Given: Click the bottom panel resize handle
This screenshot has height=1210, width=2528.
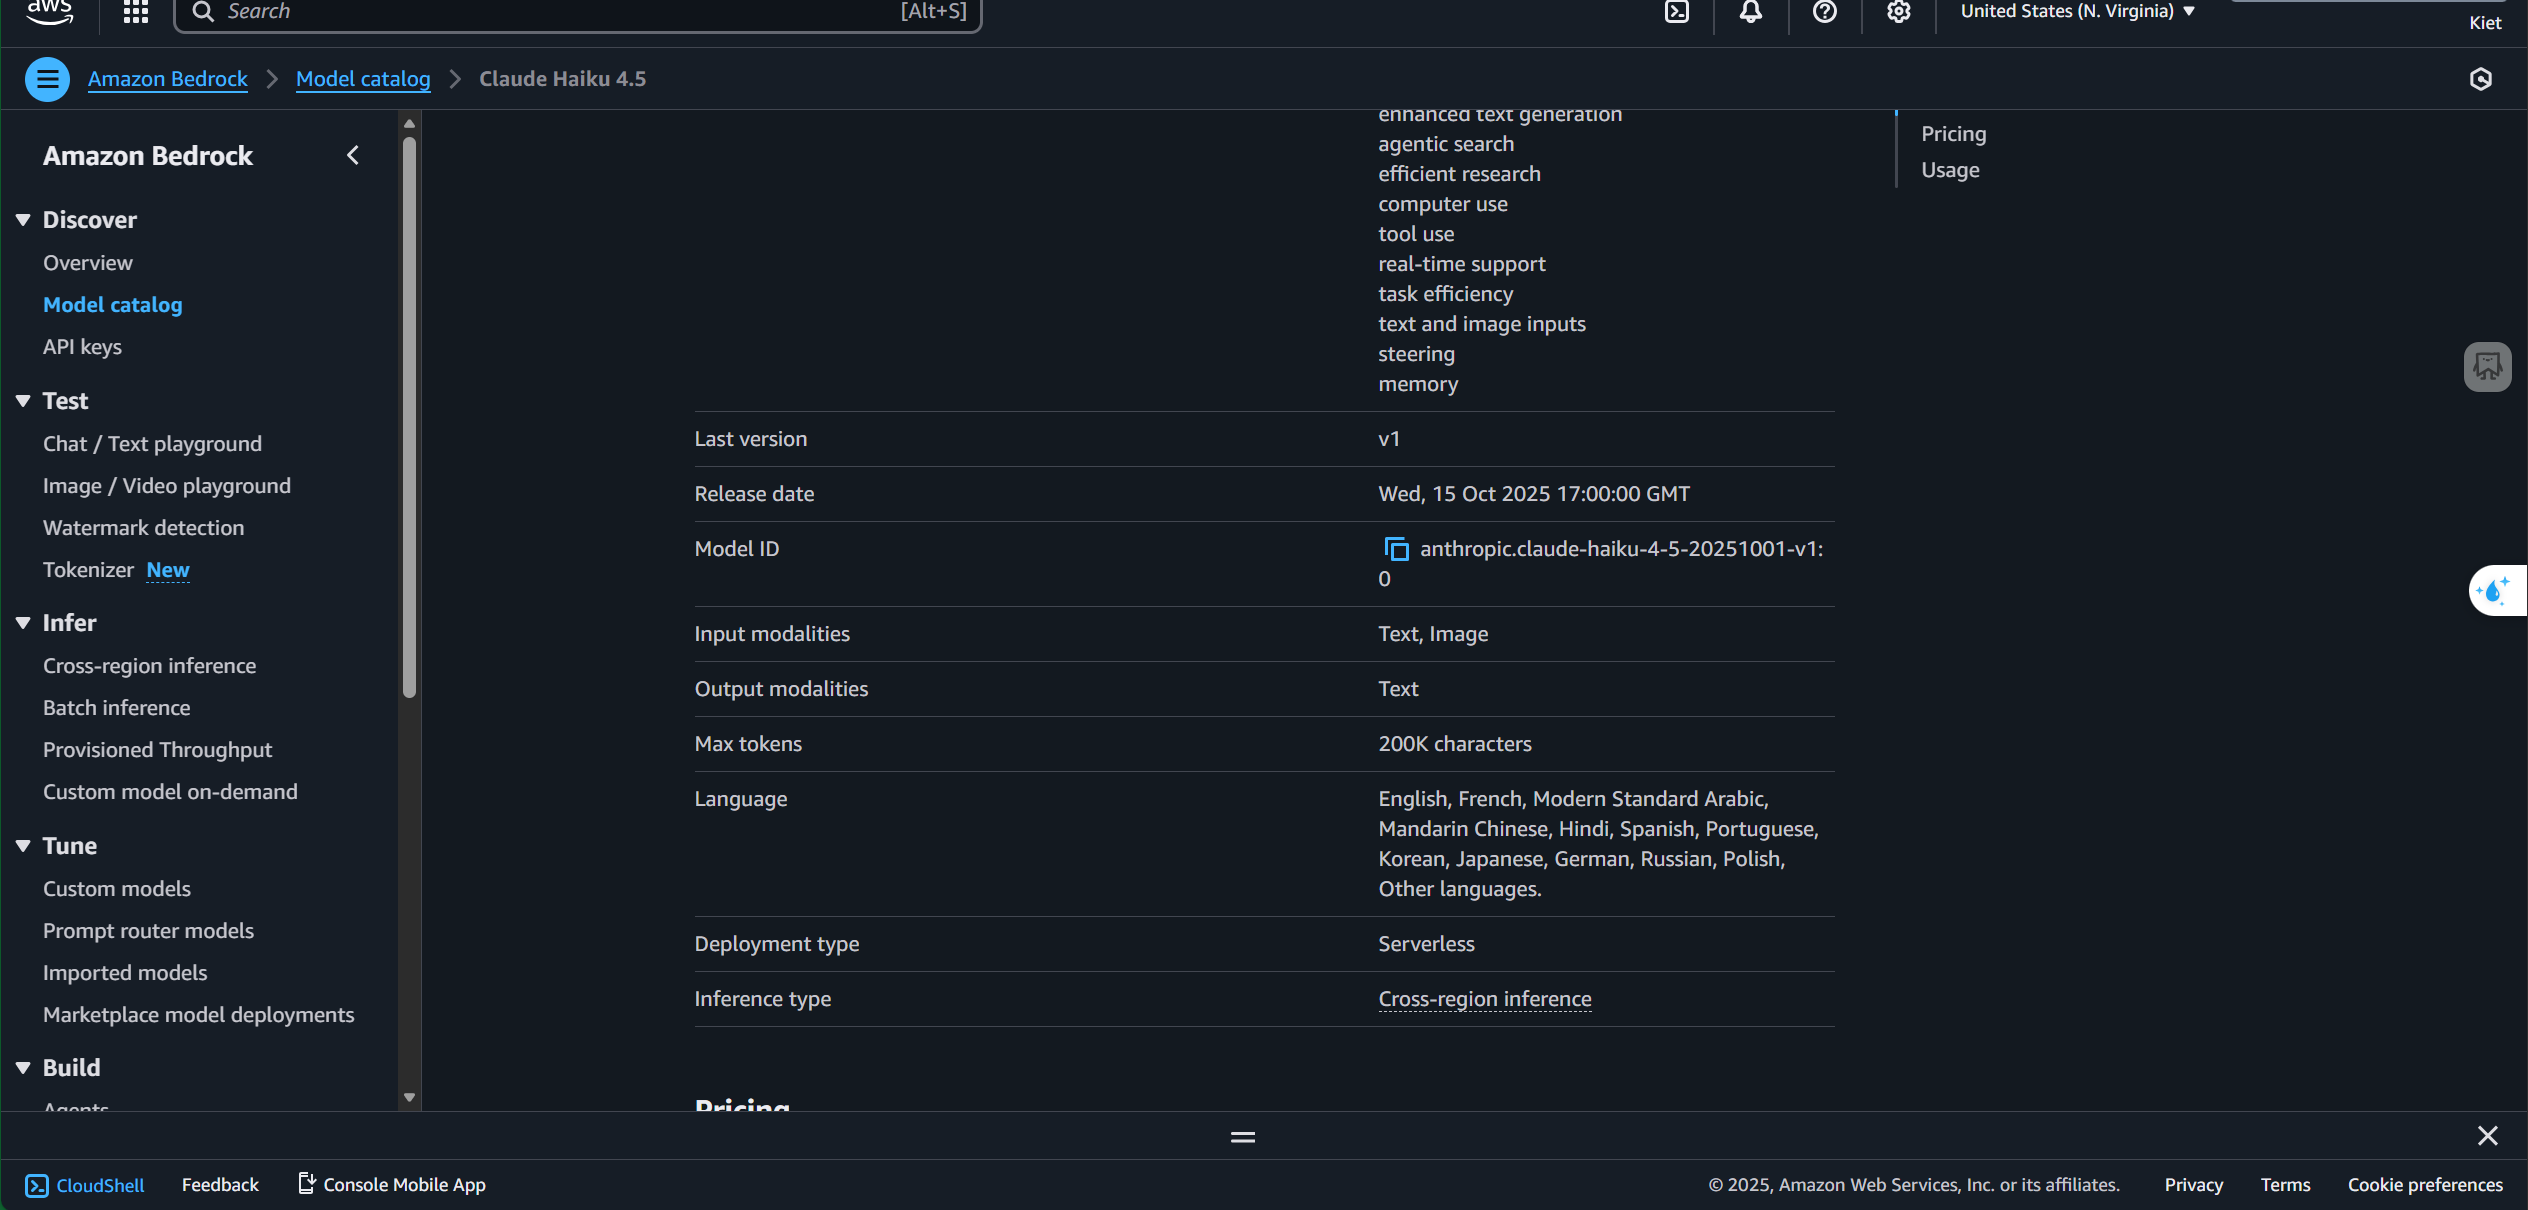Looking at the screenshot, I should point(1243,1137).
